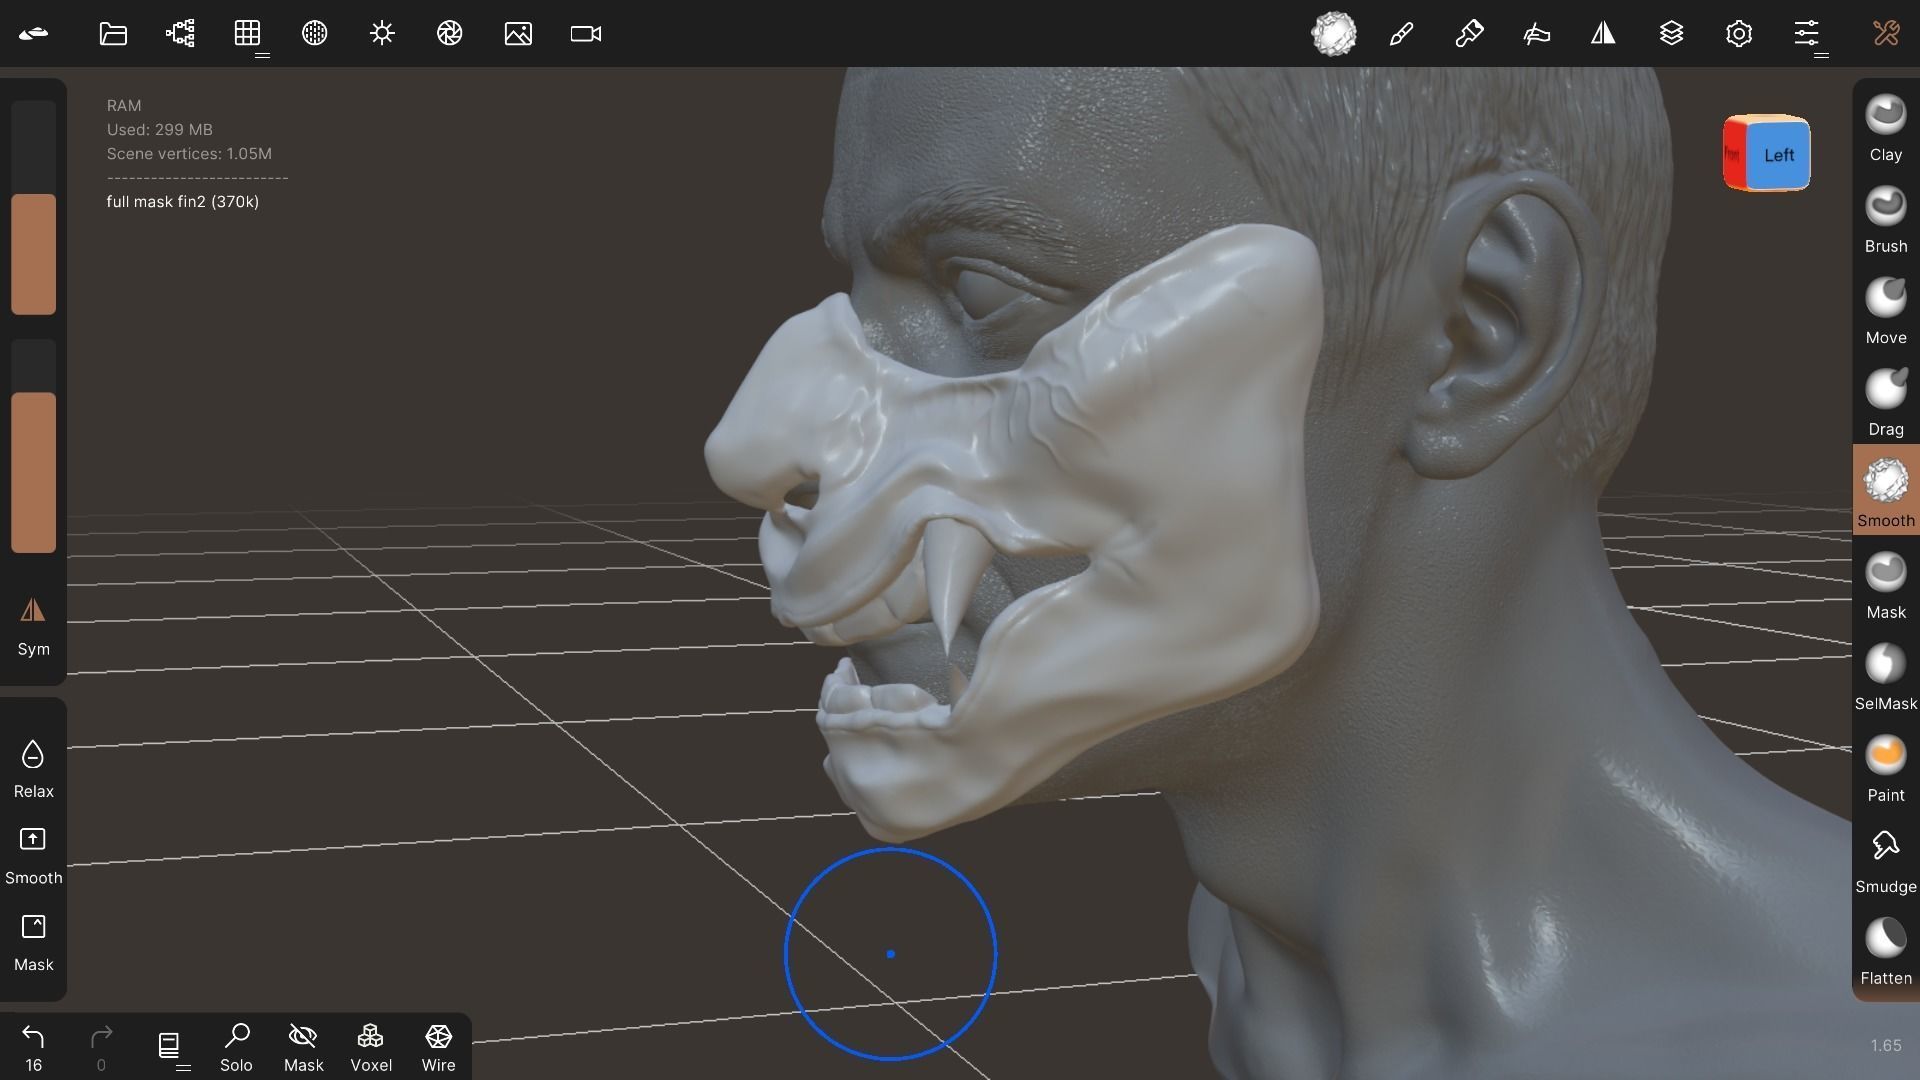Select the Smudge tool

click(1886, 860)
